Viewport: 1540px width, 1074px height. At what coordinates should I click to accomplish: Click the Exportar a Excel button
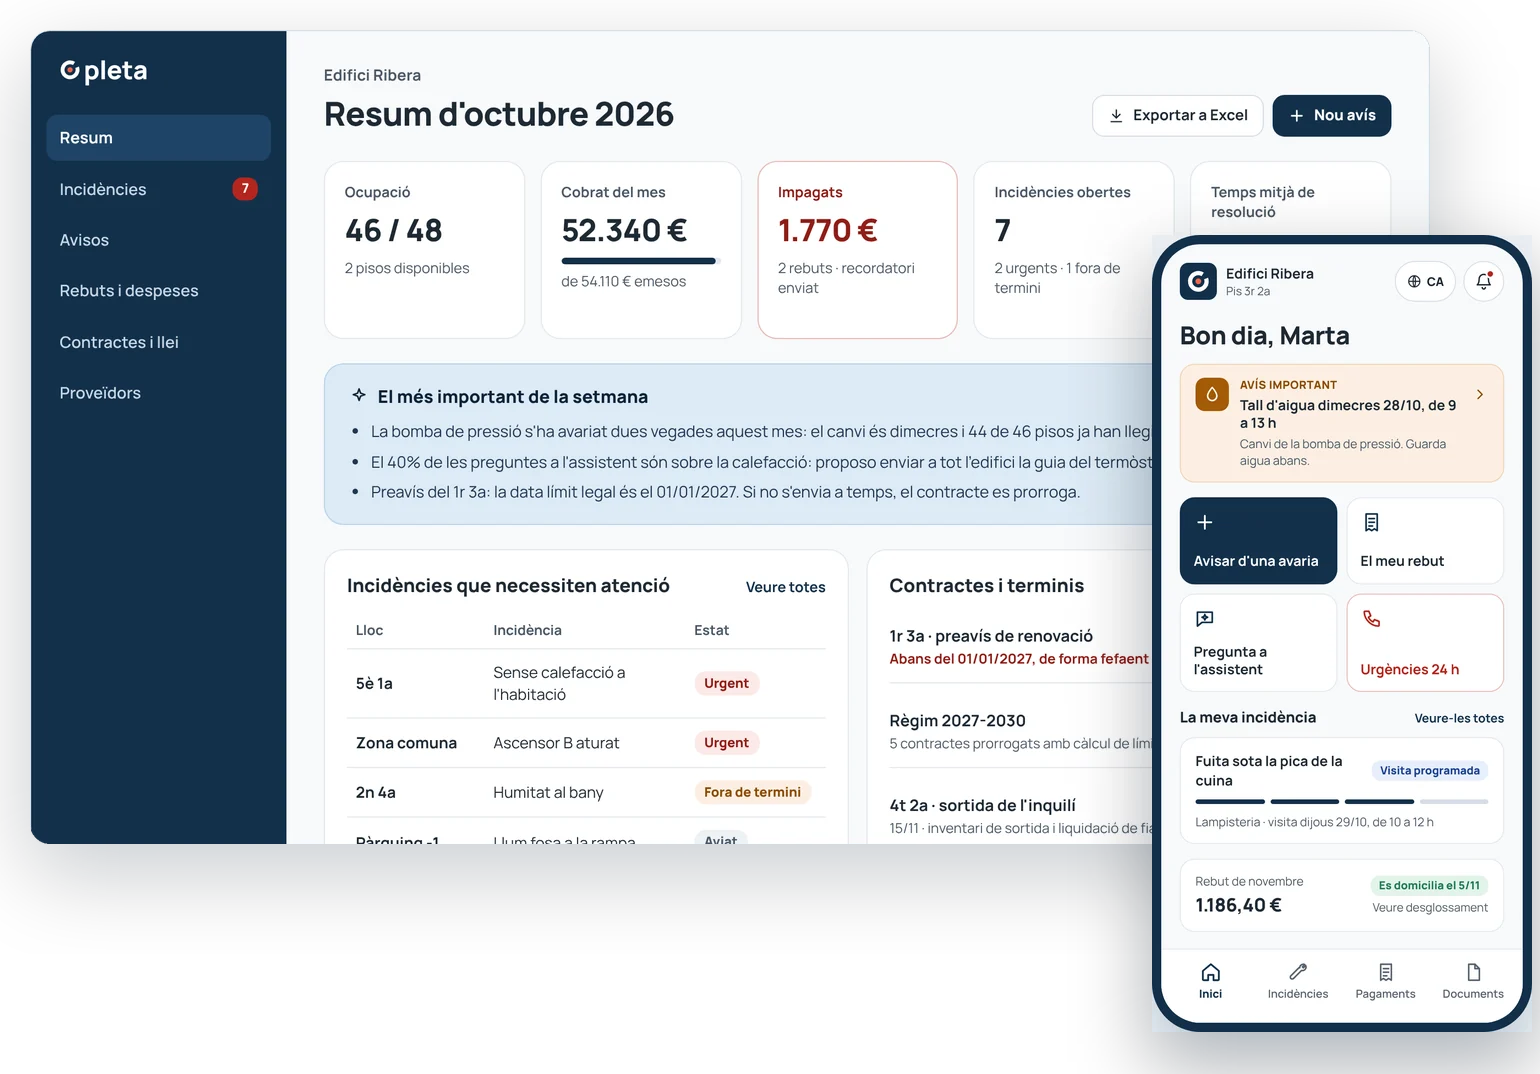pyautogui.click(x=1178, y=116)
